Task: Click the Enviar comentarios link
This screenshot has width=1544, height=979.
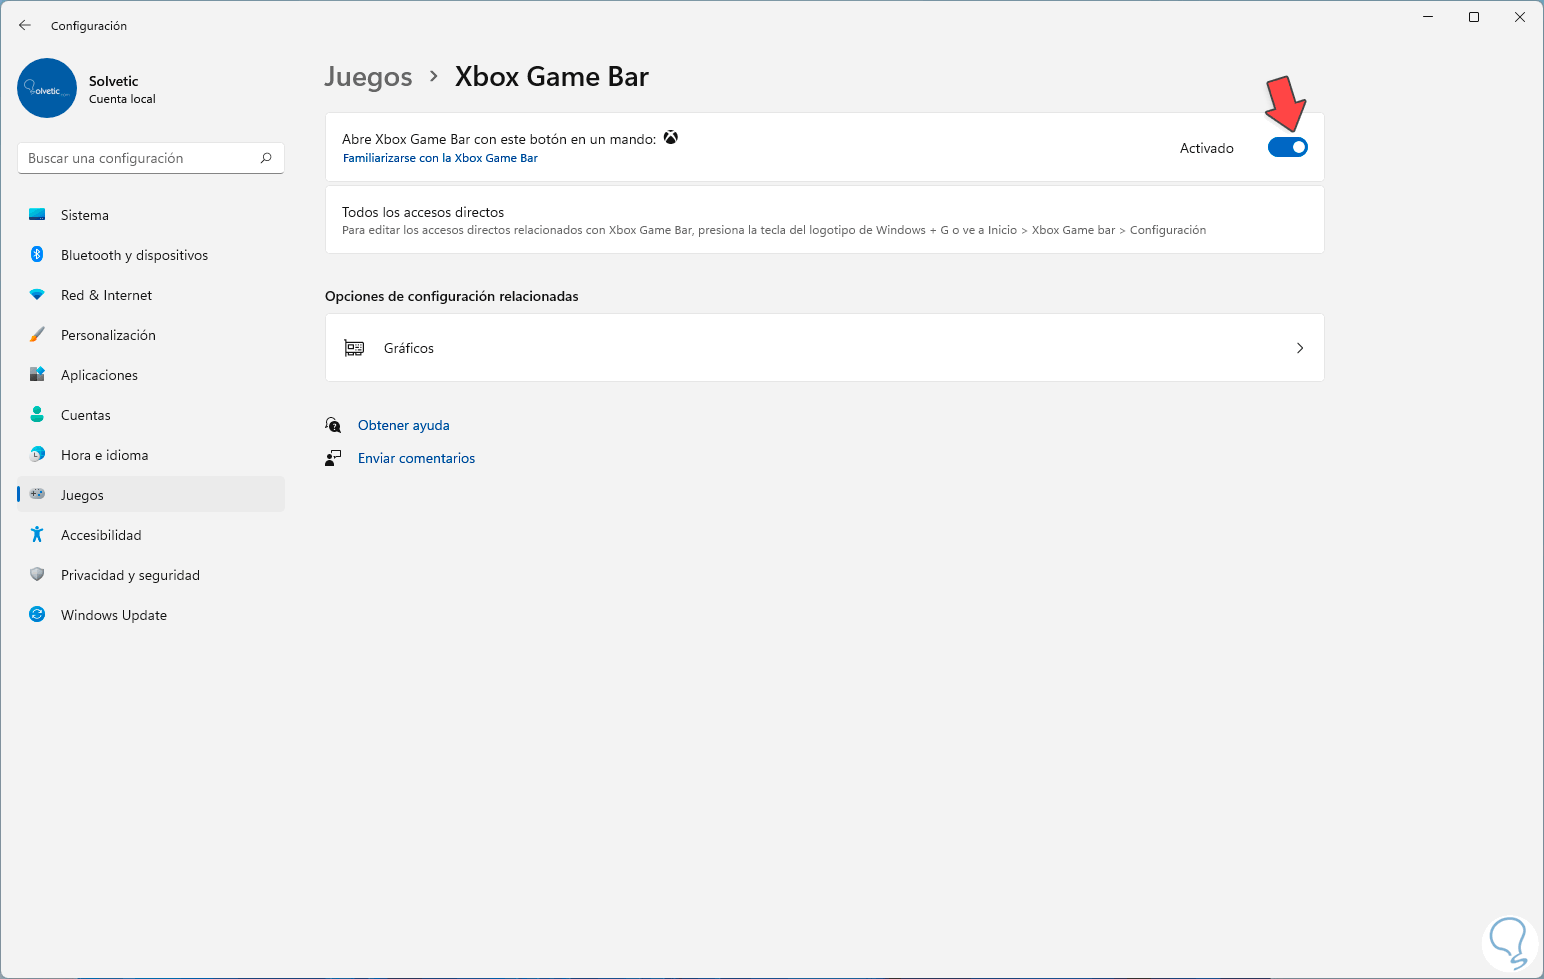Action: tap(416, 458)
